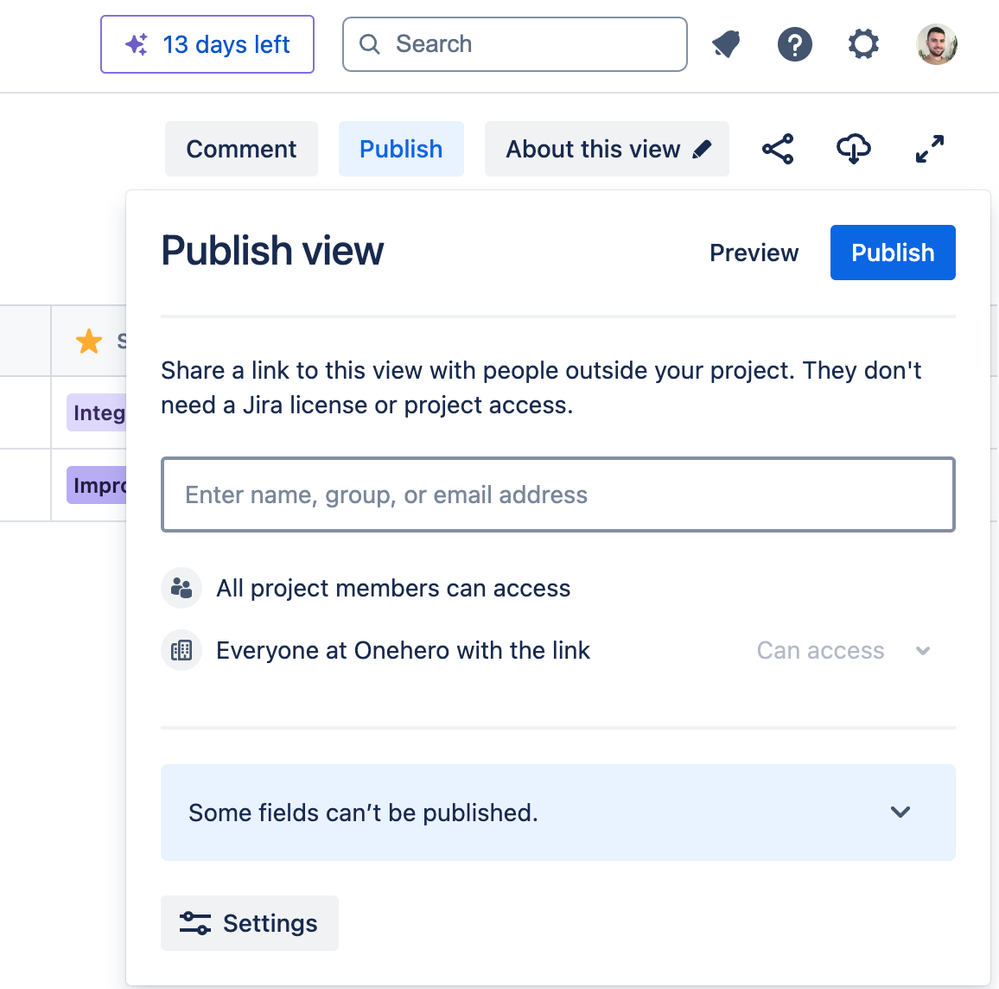Open the settings gear menu

[x=863, y=44]
